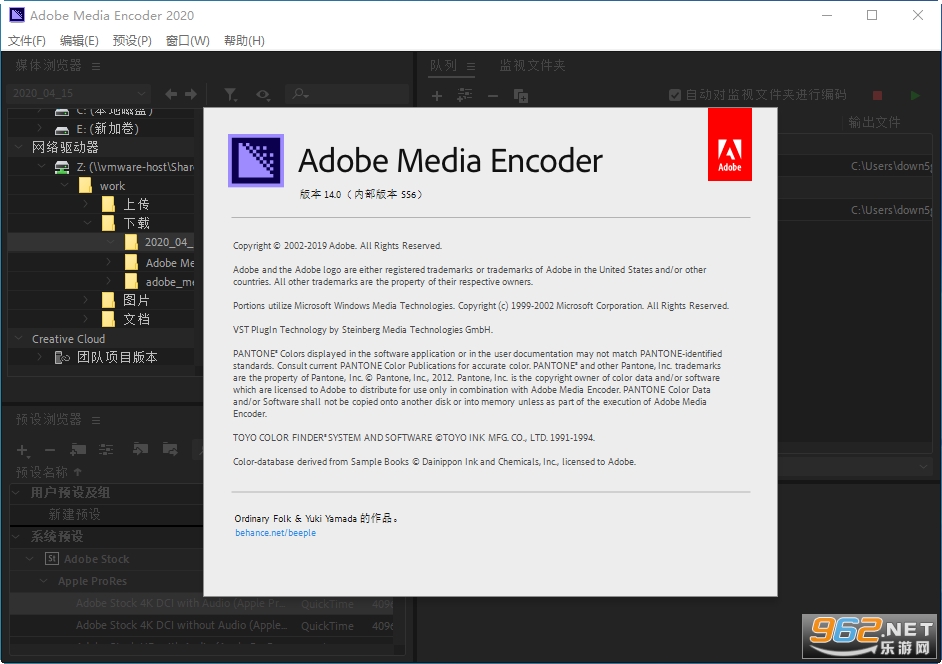Open the 文件(F) menu

(27, 40)
